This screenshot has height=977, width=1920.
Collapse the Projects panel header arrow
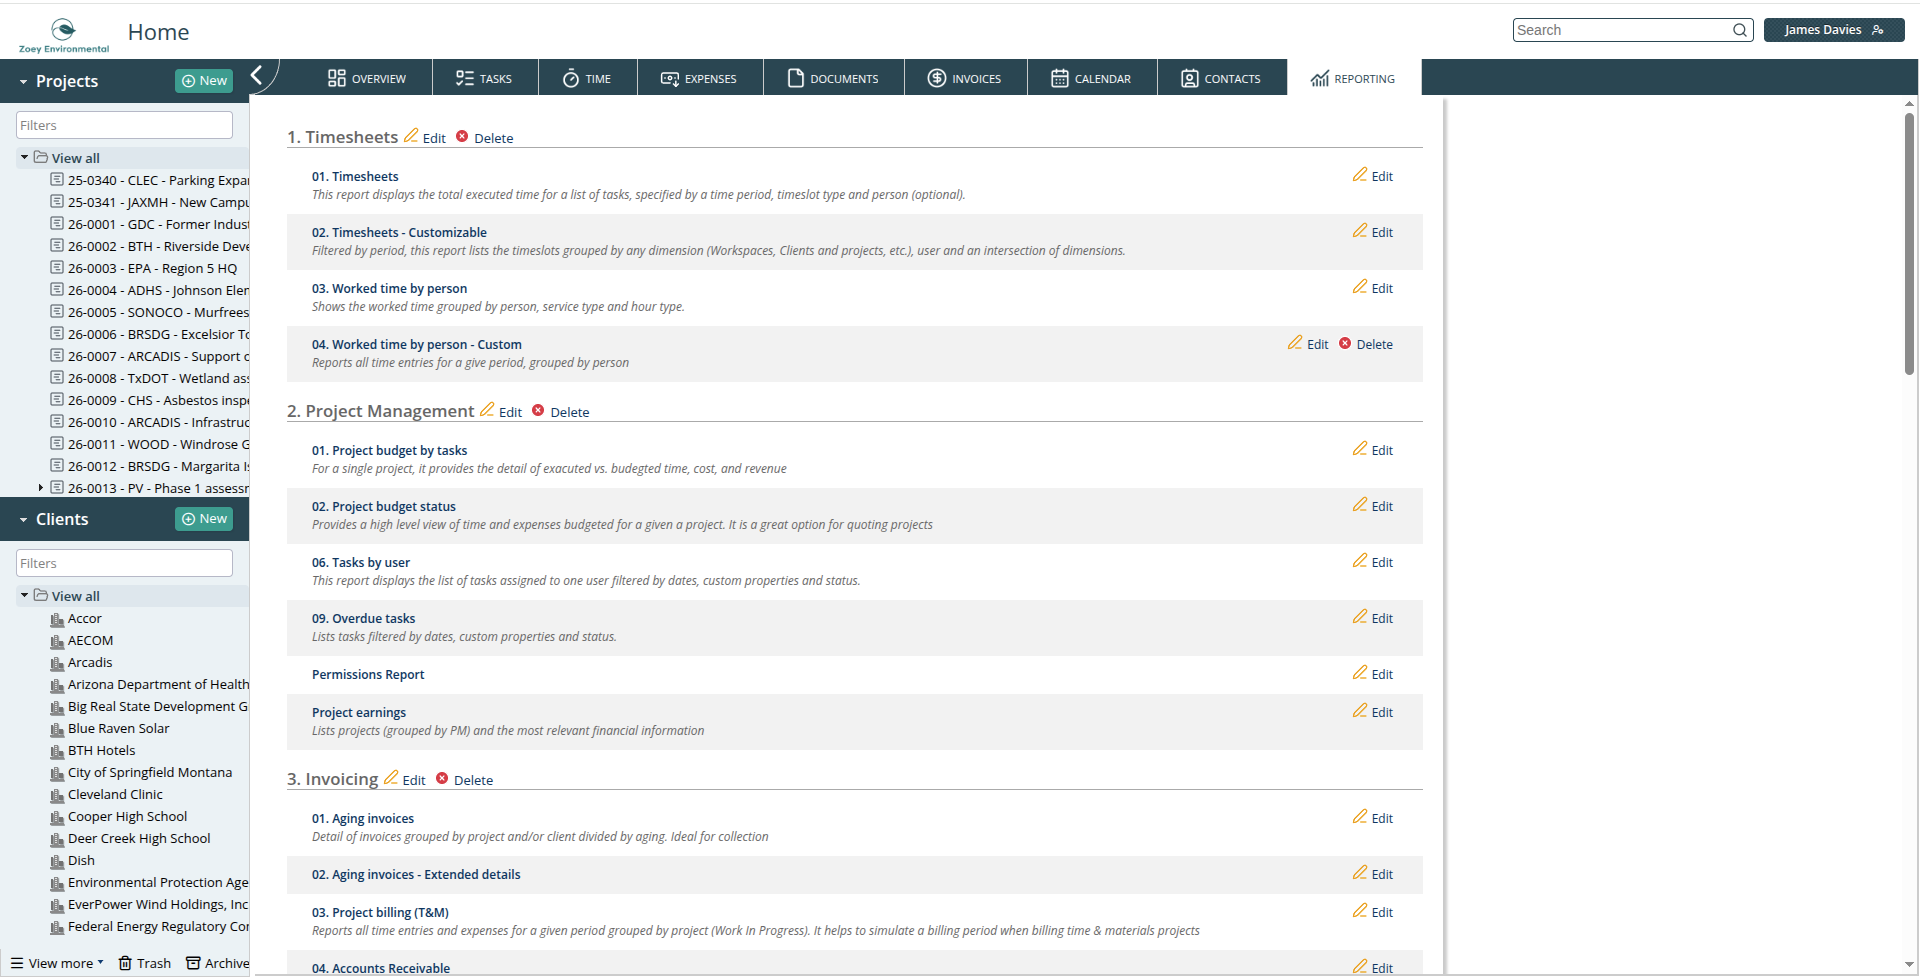[x=23, y=82]
